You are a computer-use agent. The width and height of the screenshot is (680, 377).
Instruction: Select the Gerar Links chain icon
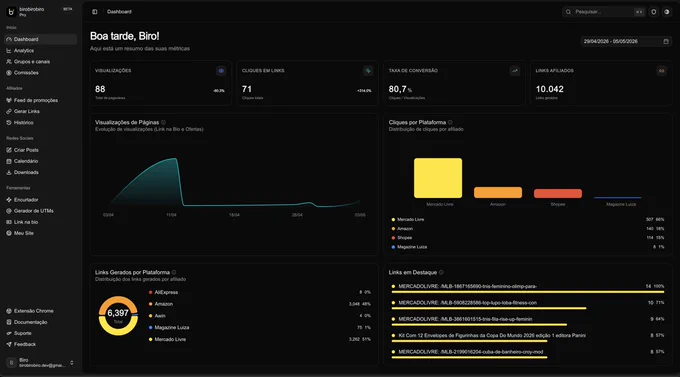coord(9,111)
